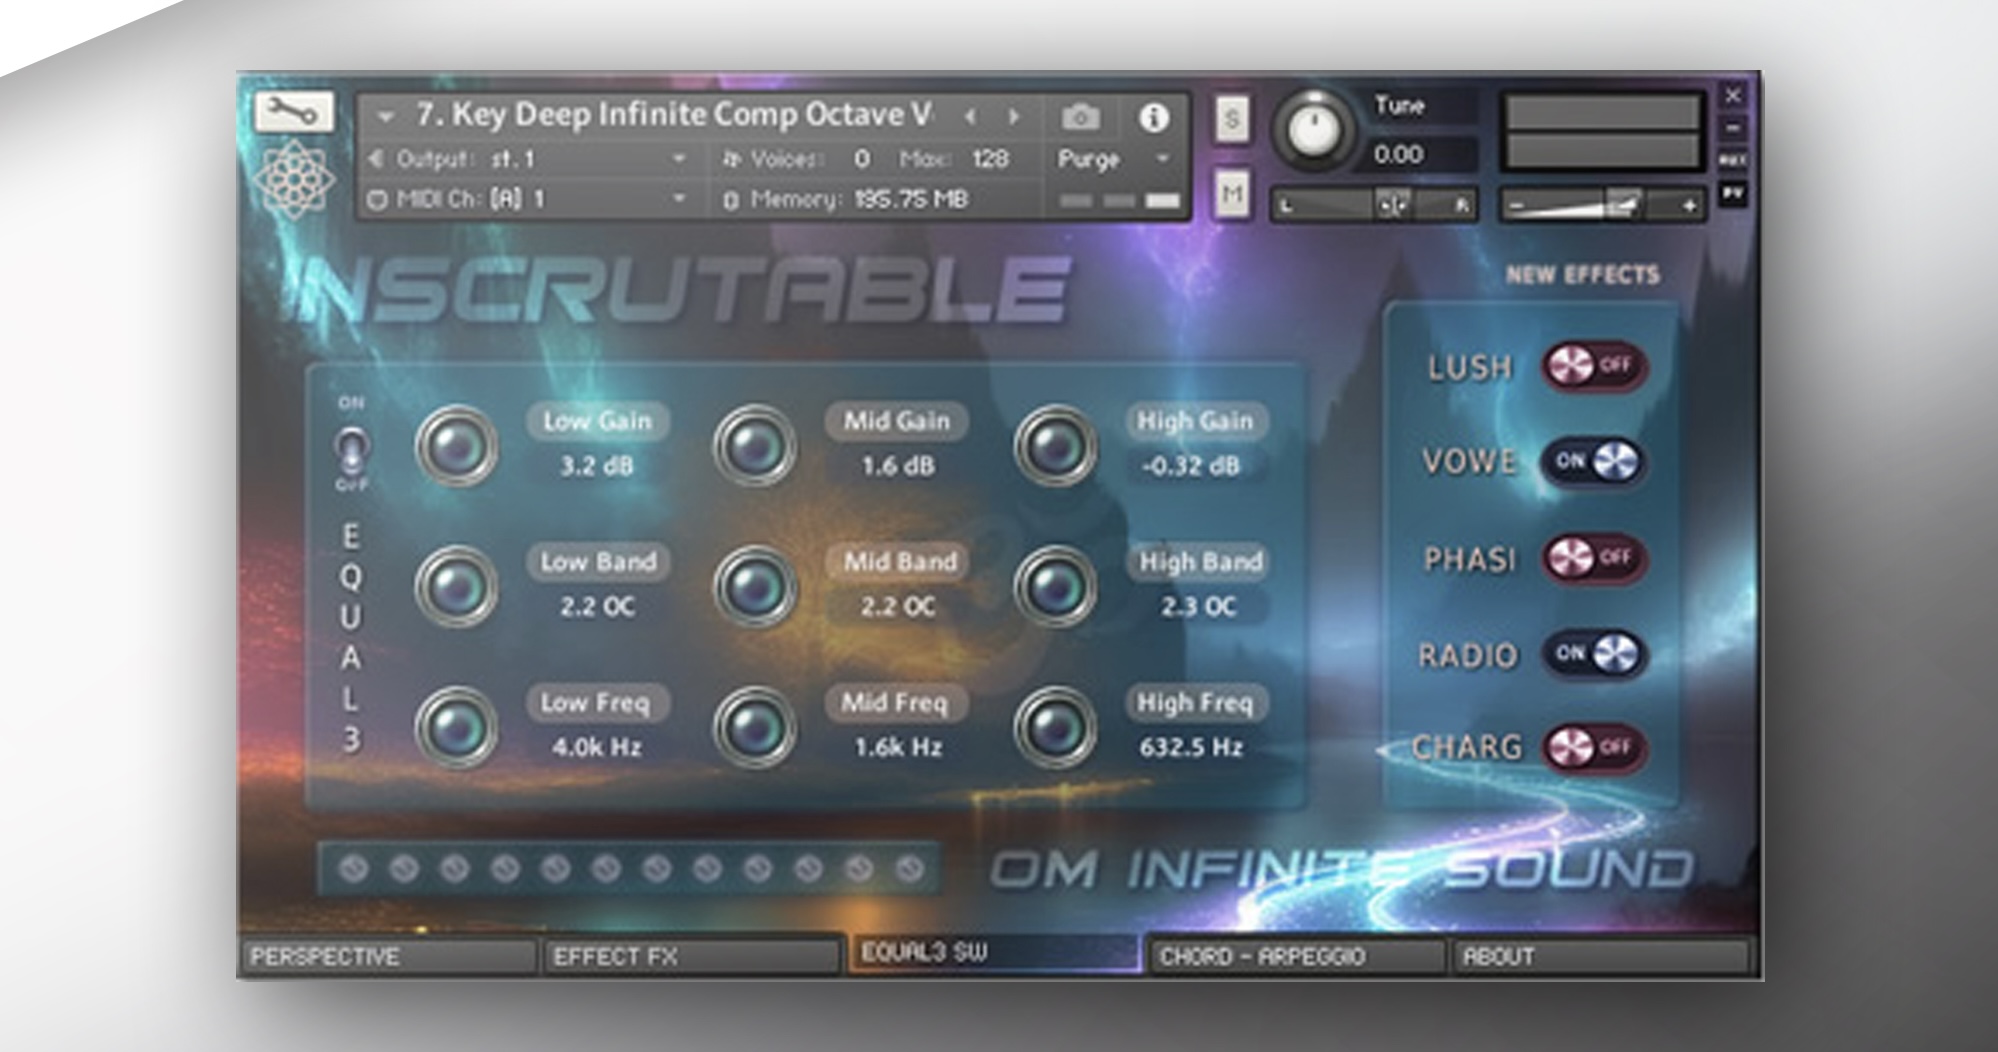Open the EFFECT FX tab
Viewport: 1998px width, 1052px height.
coord(691,956)
